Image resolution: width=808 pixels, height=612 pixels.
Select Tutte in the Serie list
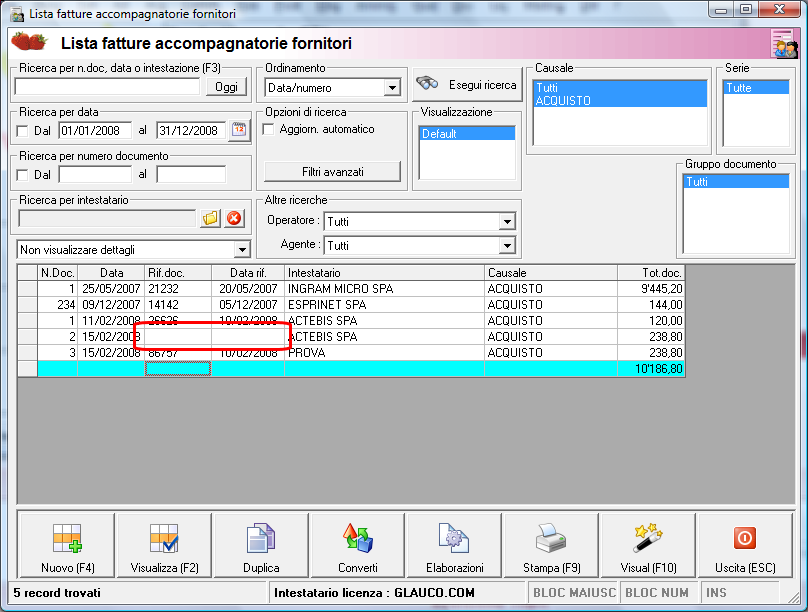(756, 88)
